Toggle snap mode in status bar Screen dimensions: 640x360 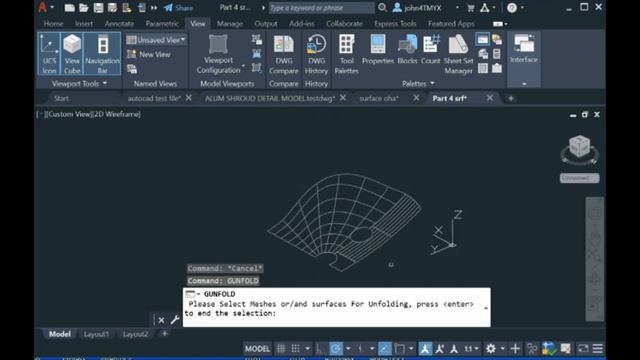(295, 349)
